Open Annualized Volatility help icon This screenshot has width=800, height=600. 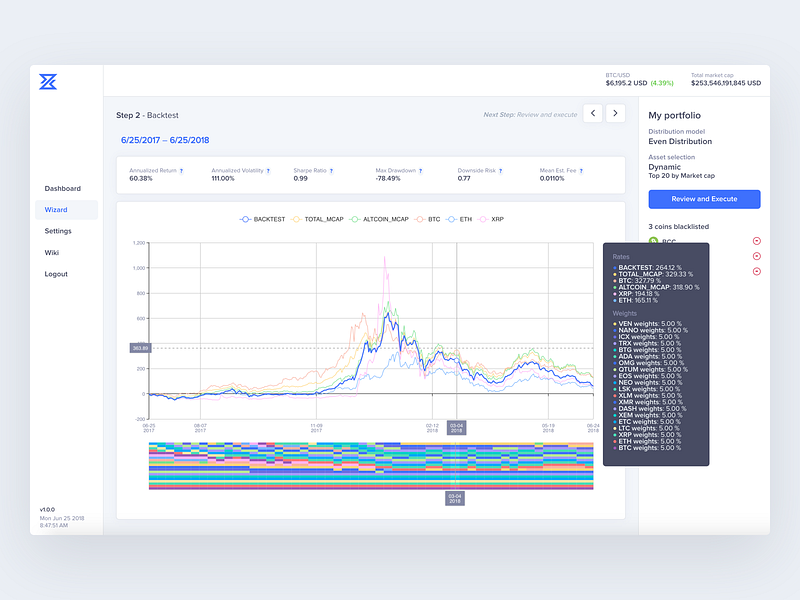point(268,171)
